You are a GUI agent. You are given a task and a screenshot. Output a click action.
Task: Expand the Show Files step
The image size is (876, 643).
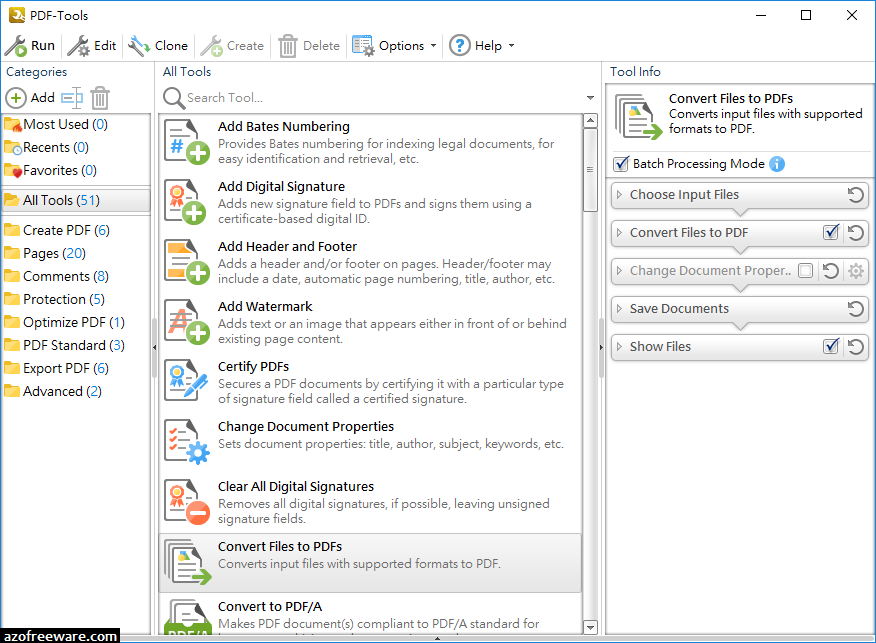coord(619,346)
